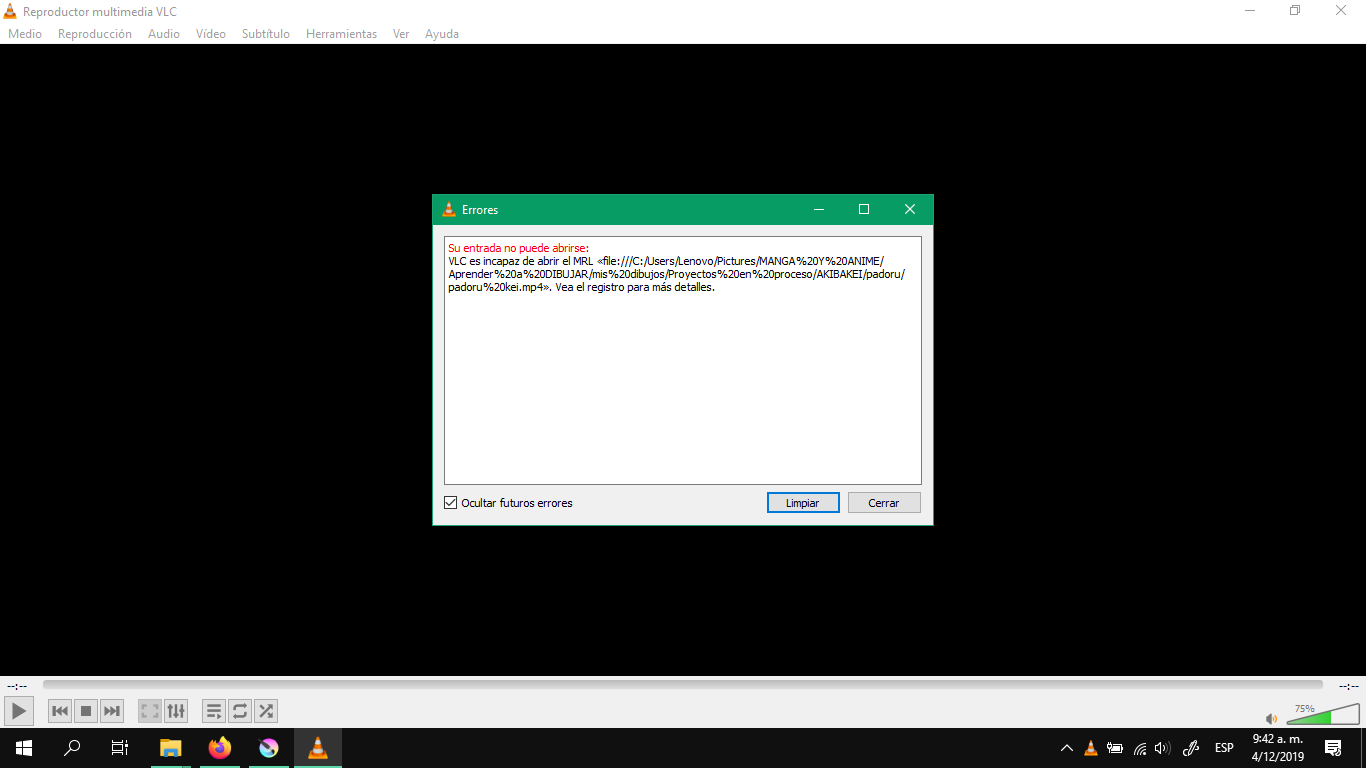
Task: Click the Limpiar button
Action: point(803,503)
